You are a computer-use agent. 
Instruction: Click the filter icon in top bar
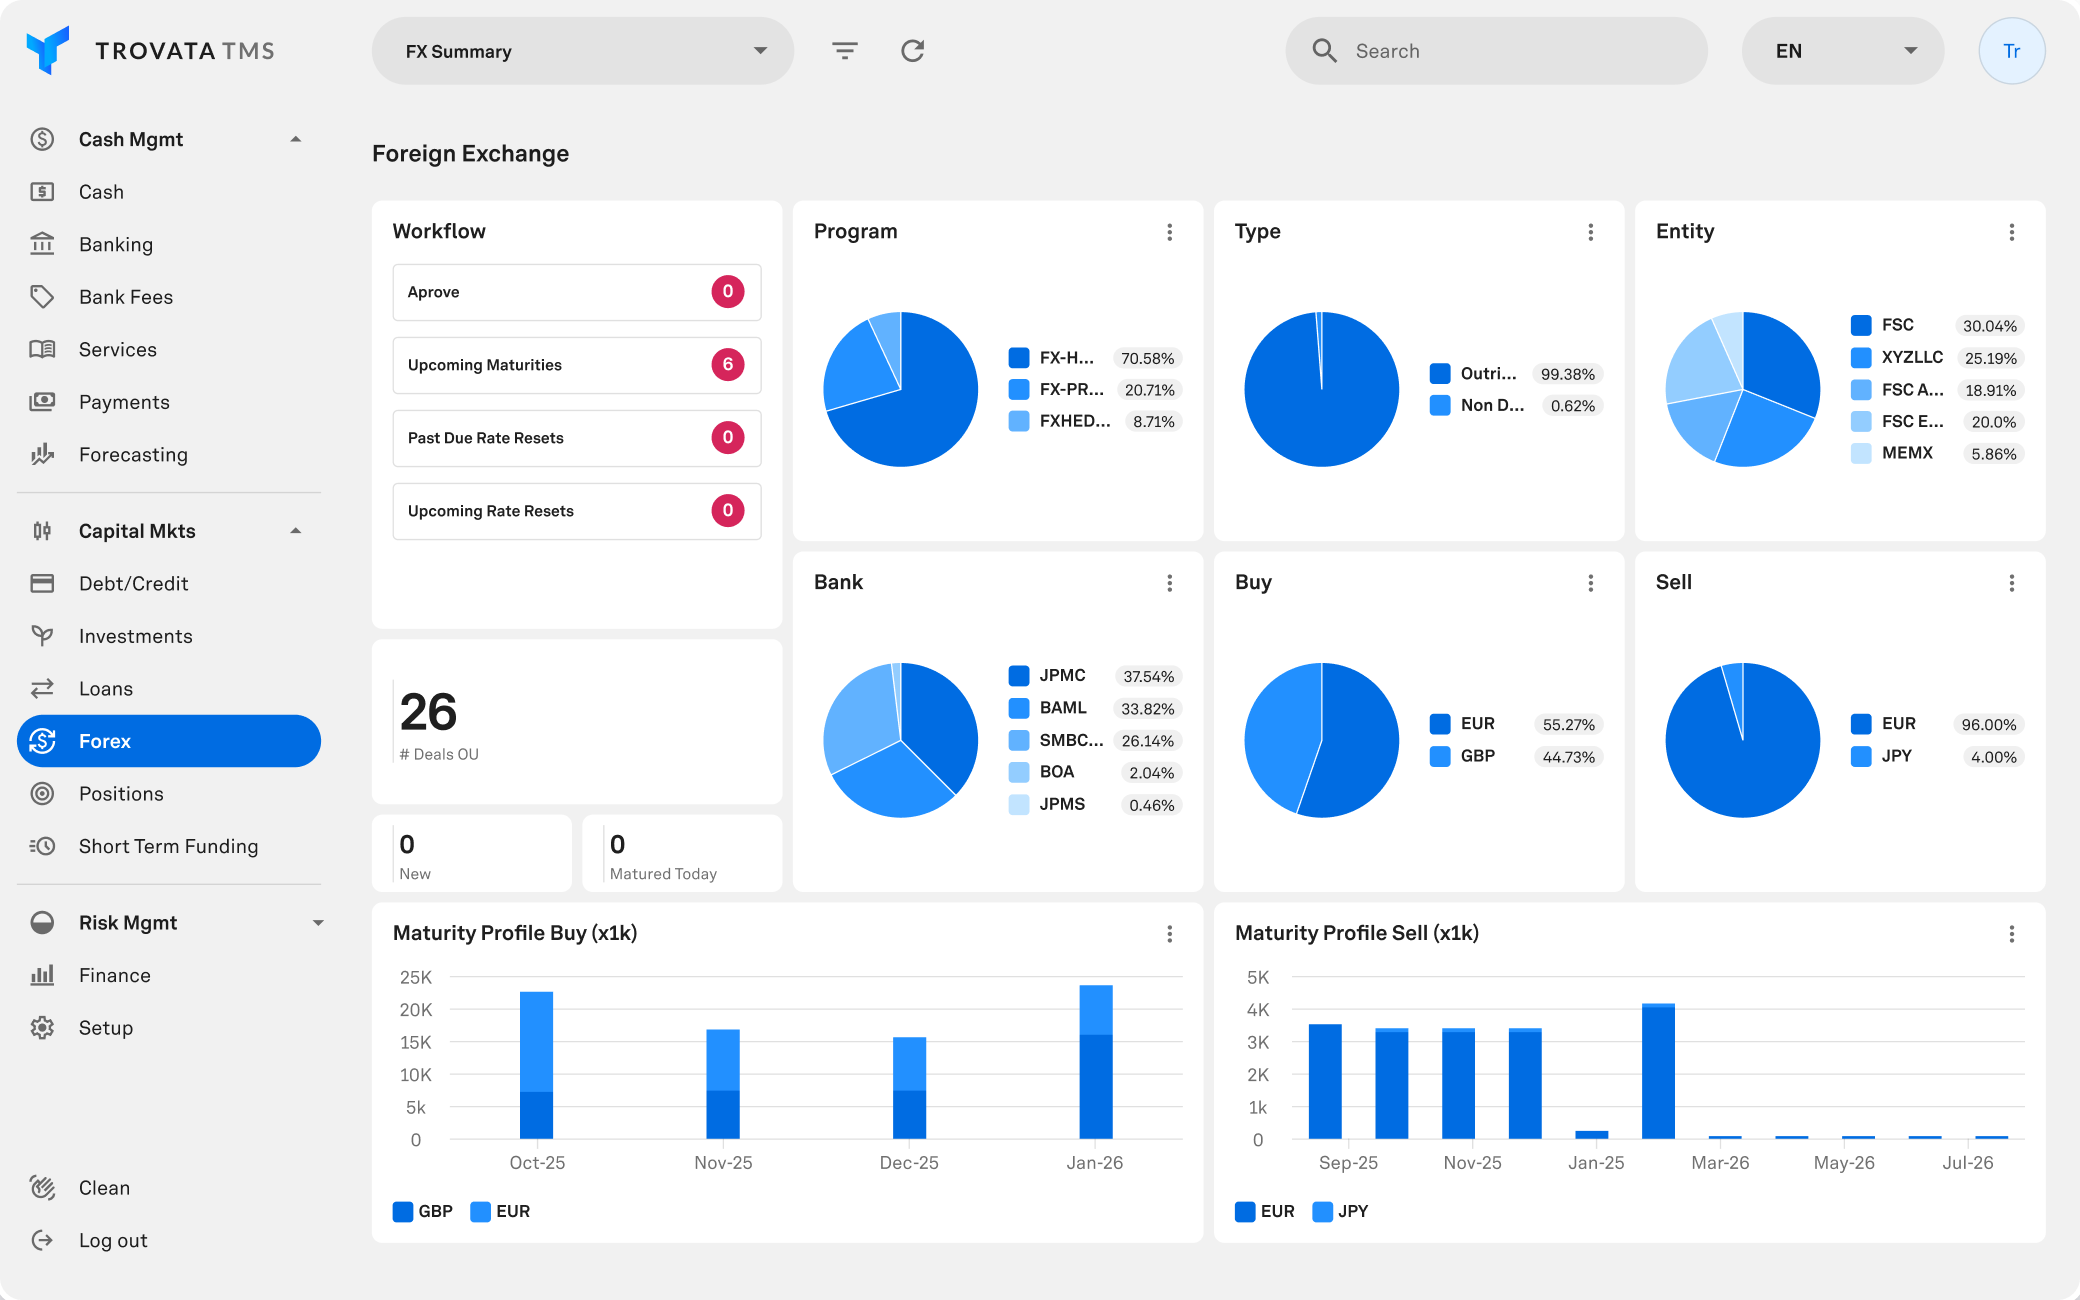(x=845, y=51)
